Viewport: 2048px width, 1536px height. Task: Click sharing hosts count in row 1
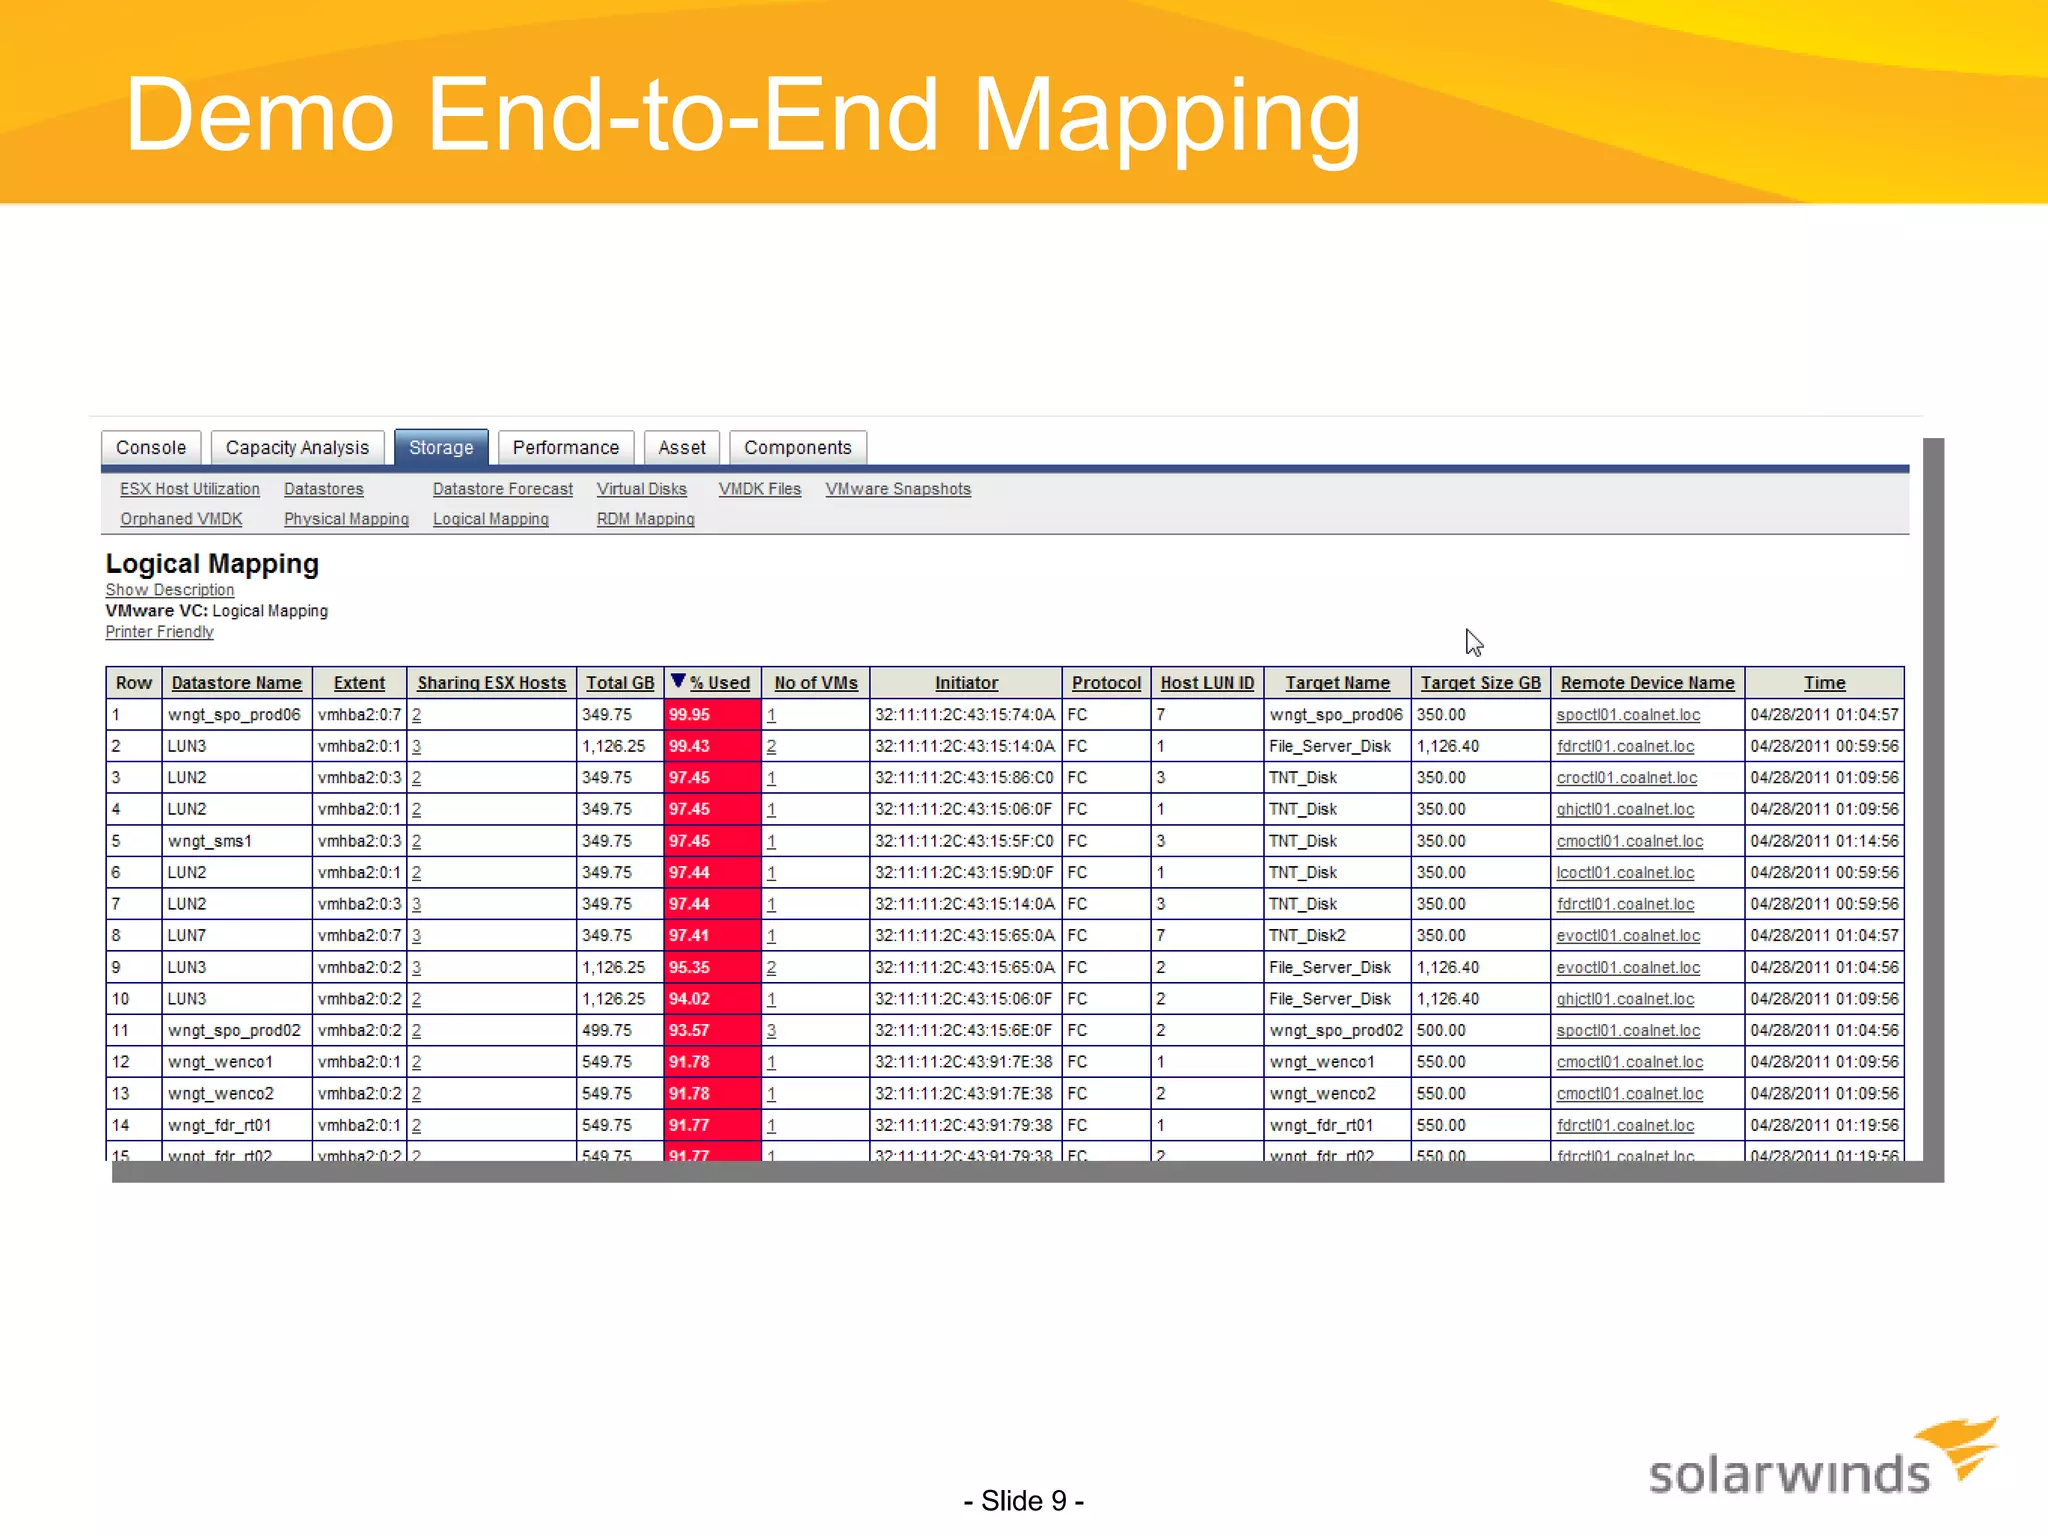416,715
